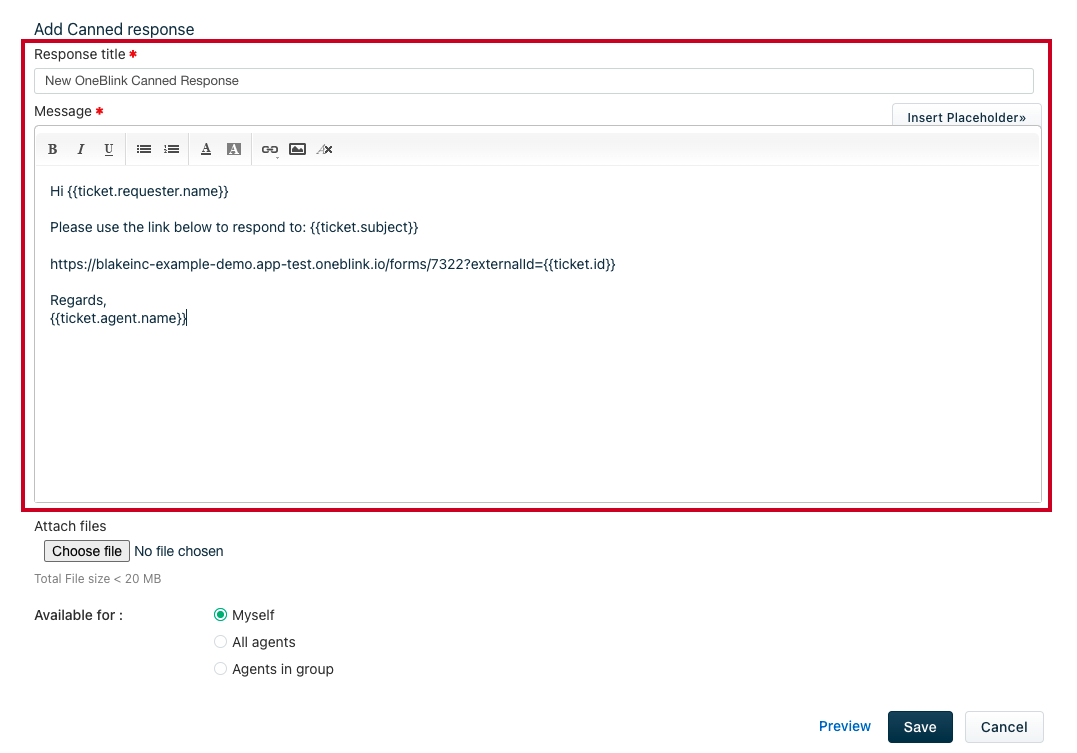Viewport: 1077px width, 753px height.
Task: Toggle underline formatting in message editor
Action: (x=109, y=149)
